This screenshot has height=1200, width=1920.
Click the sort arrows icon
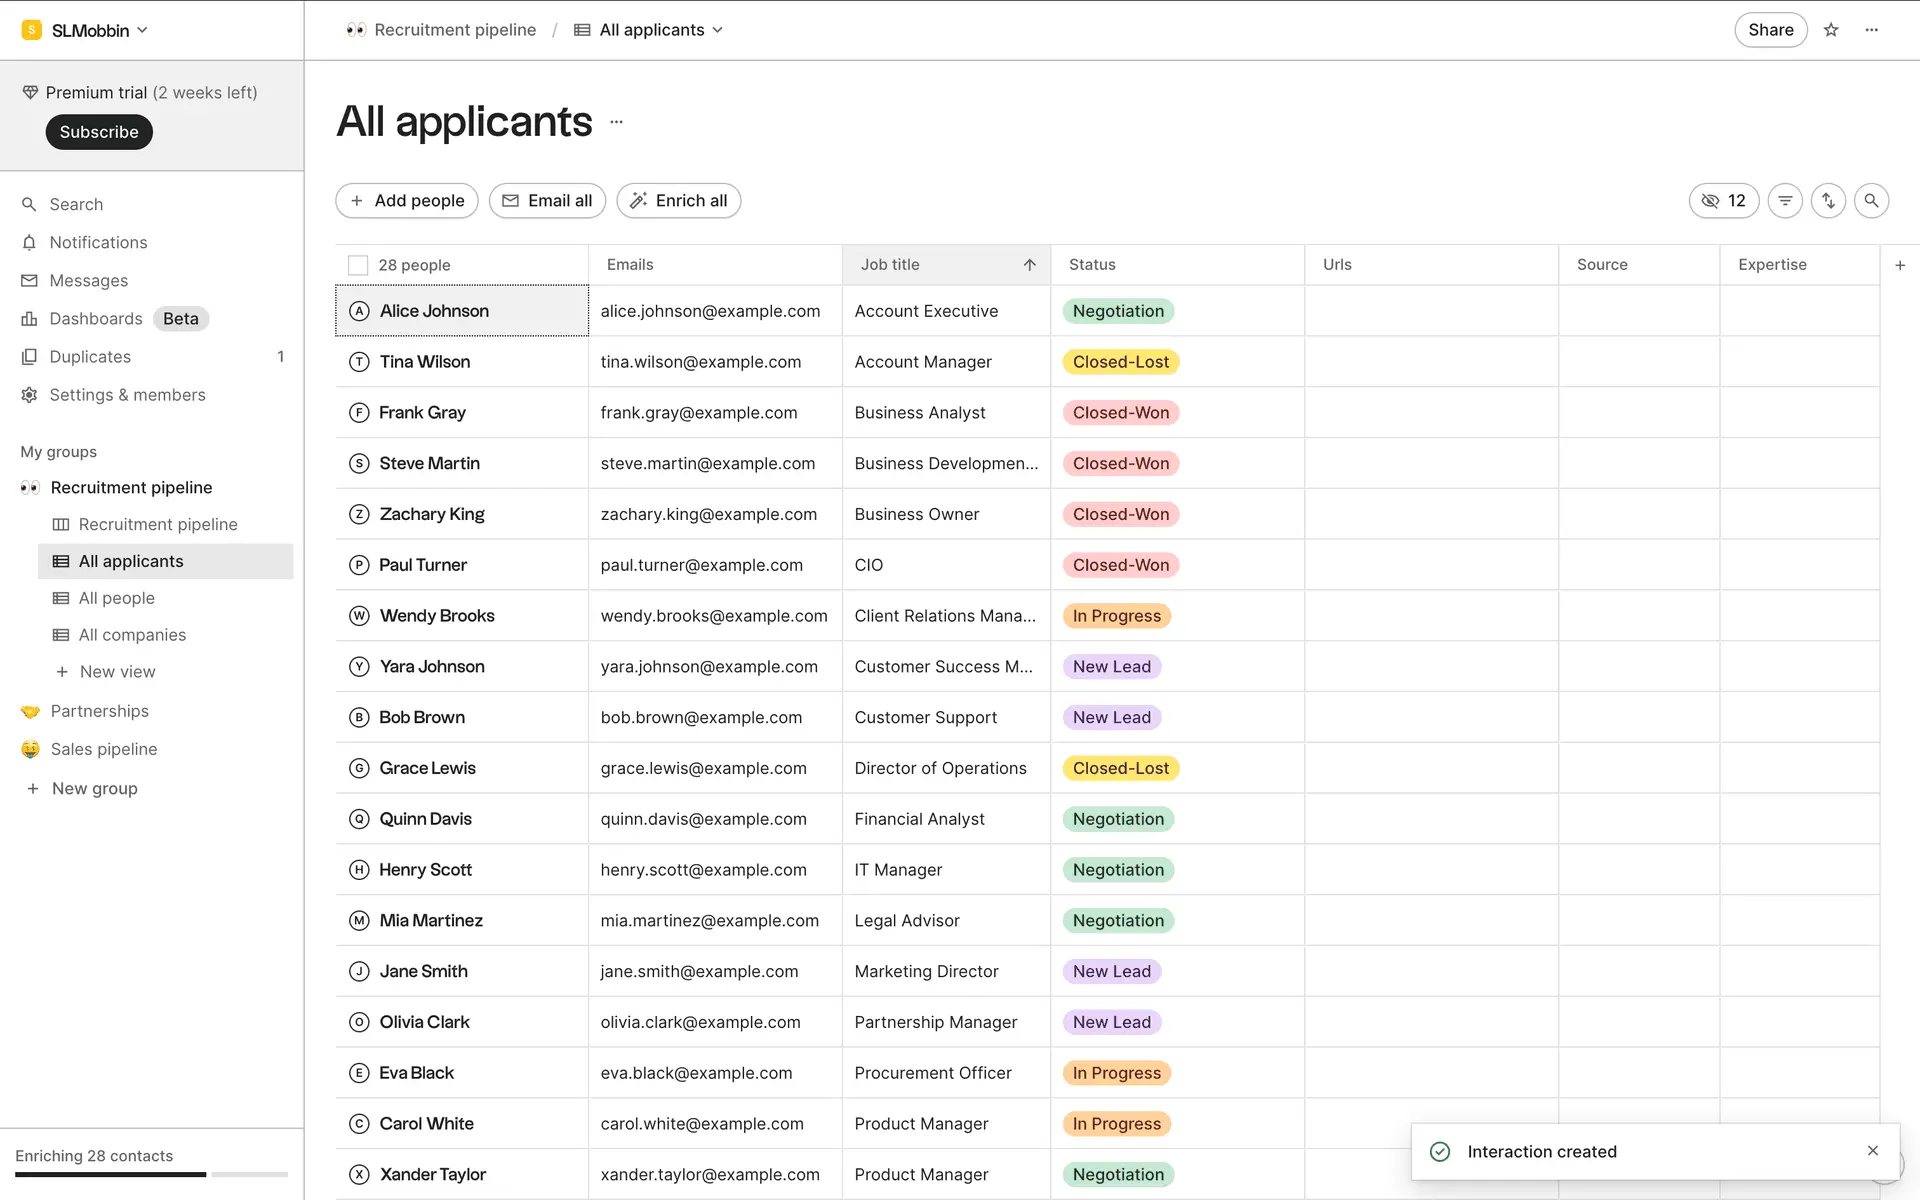coord(1828,201)
